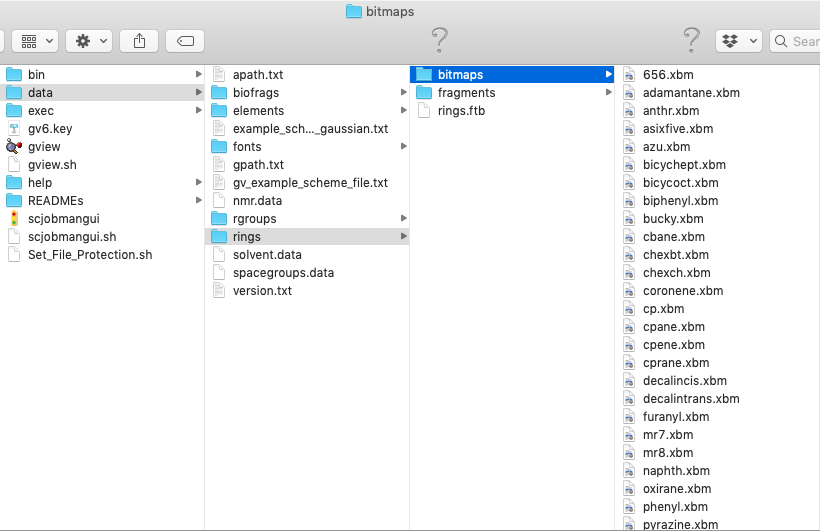Select the bin folder
This screenshot has width=820, height=531.
102,75
